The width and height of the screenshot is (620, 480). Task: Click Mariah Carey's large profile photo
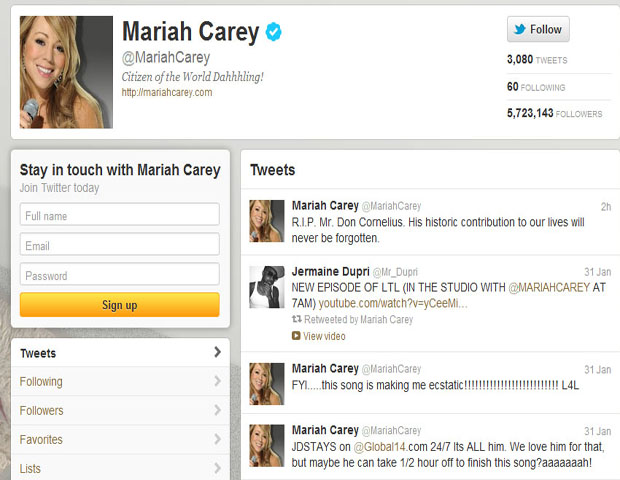point(66,72)
